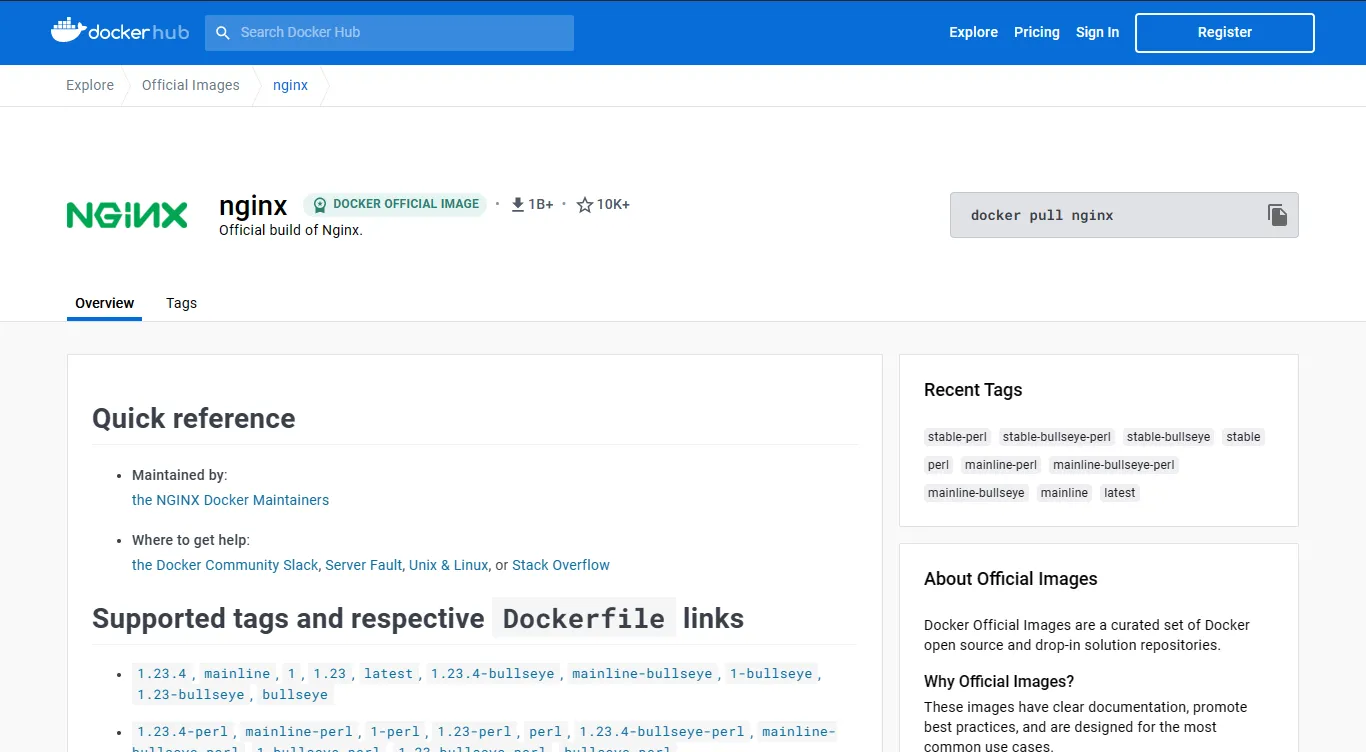Open the mainline-perl Dockerfile link

coord(299,731)
